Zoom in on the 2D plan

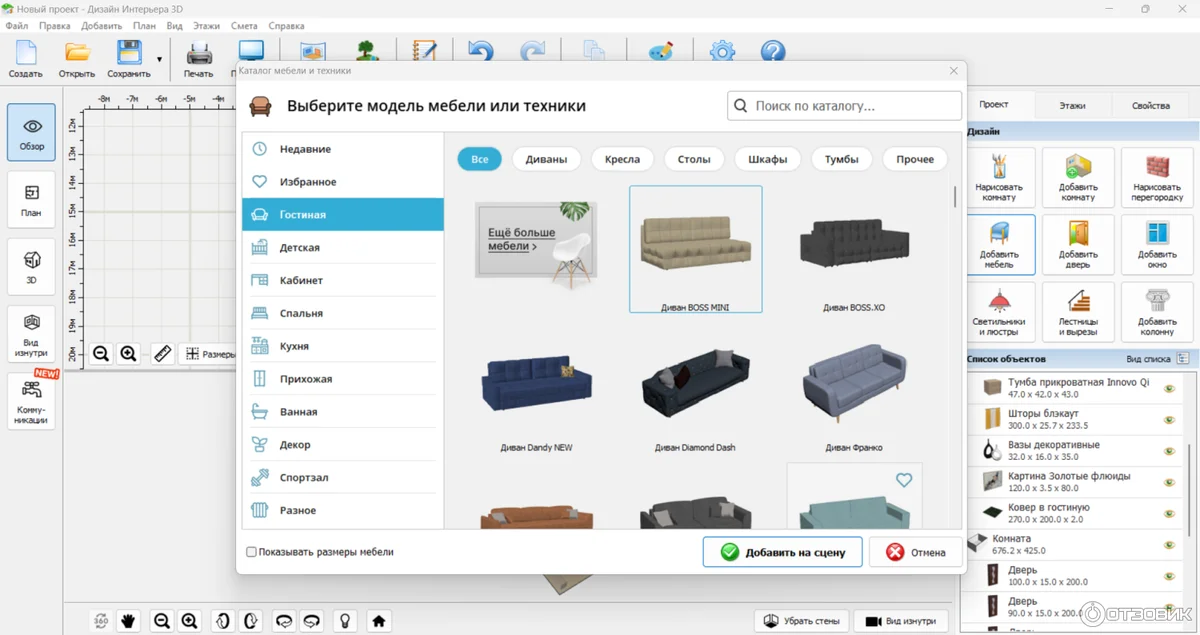coord(129,353)
